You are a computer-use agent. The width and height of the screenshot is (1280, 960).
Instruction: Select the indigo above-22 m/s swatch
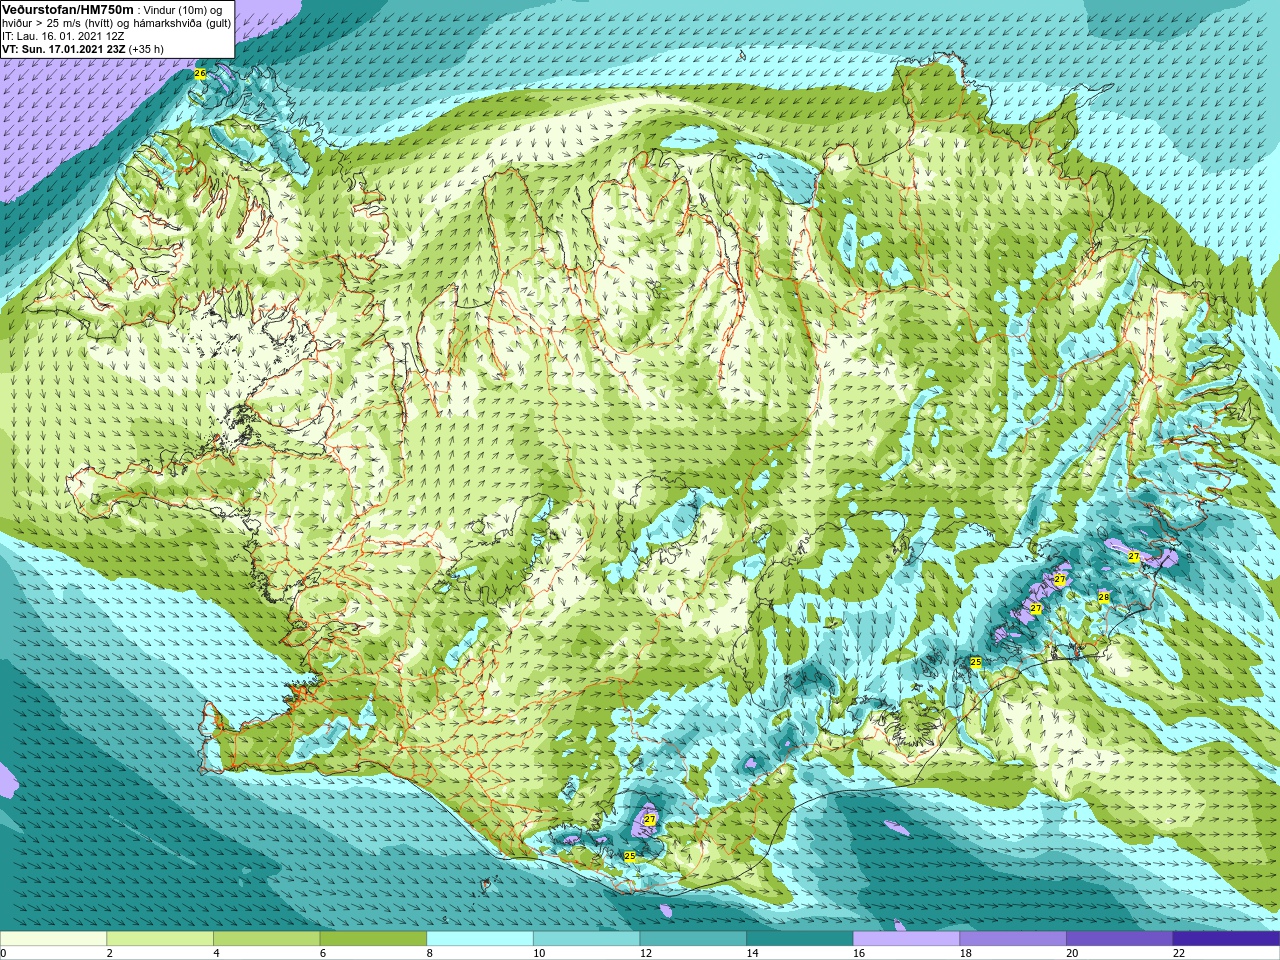(1226, 939)
